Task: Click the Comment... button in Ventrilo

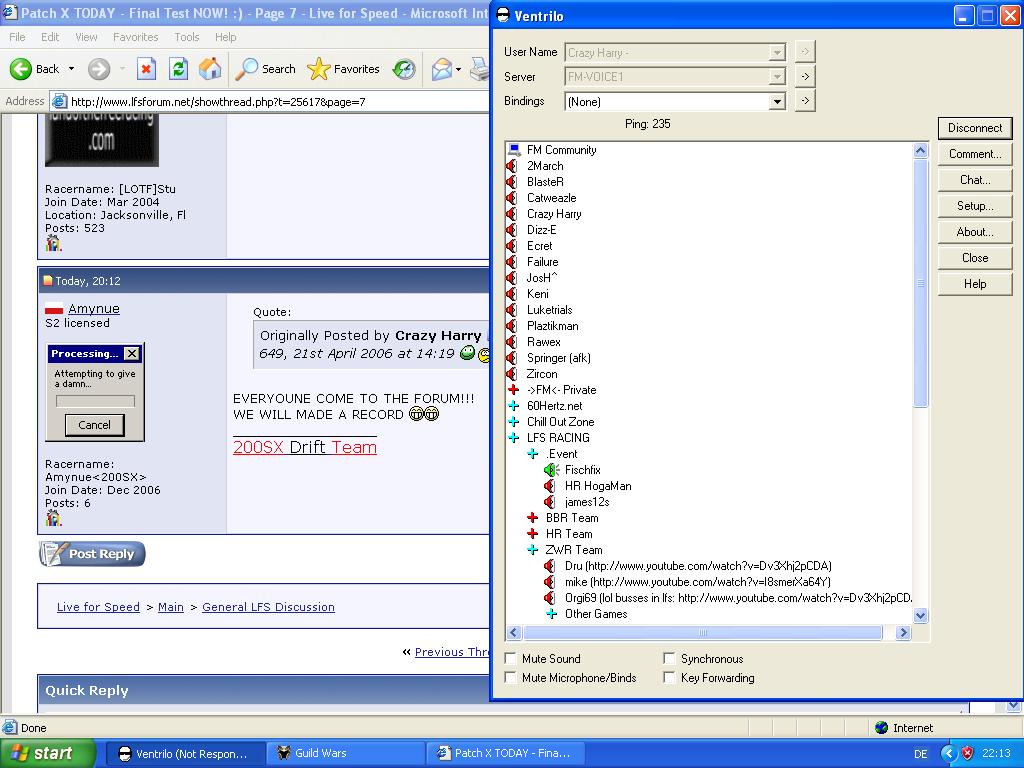Action: [x=975, y=154]
